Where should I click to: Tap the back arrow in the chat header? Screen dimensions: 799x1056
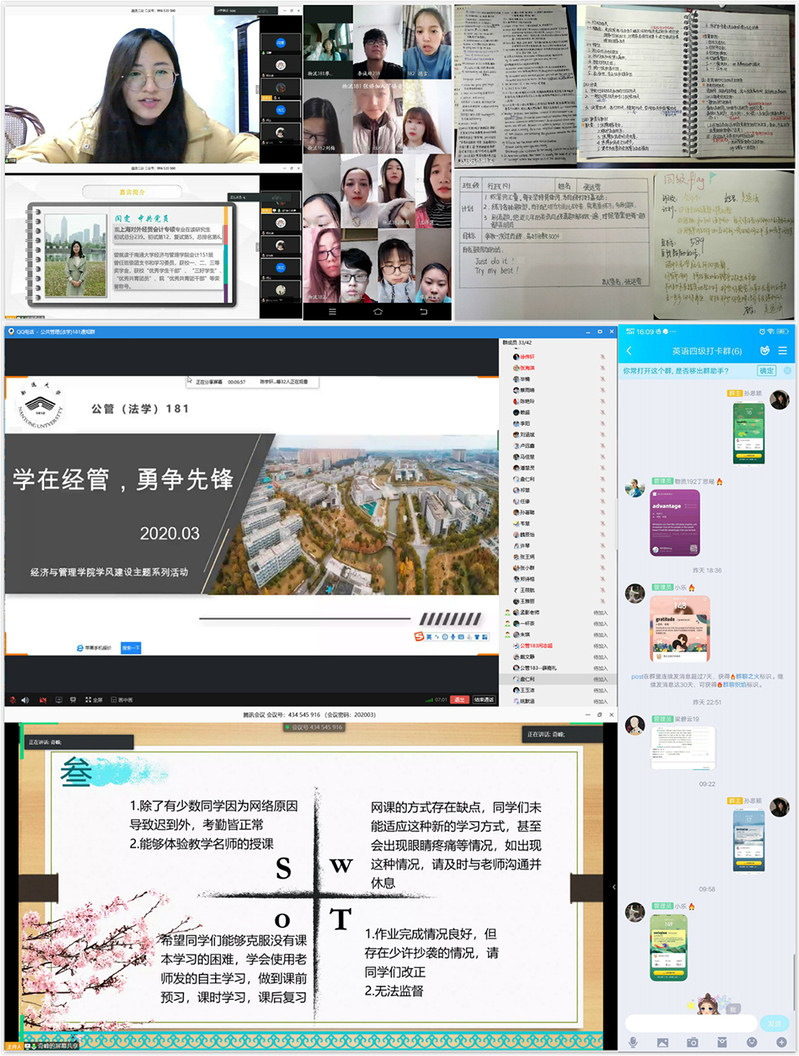629,351
